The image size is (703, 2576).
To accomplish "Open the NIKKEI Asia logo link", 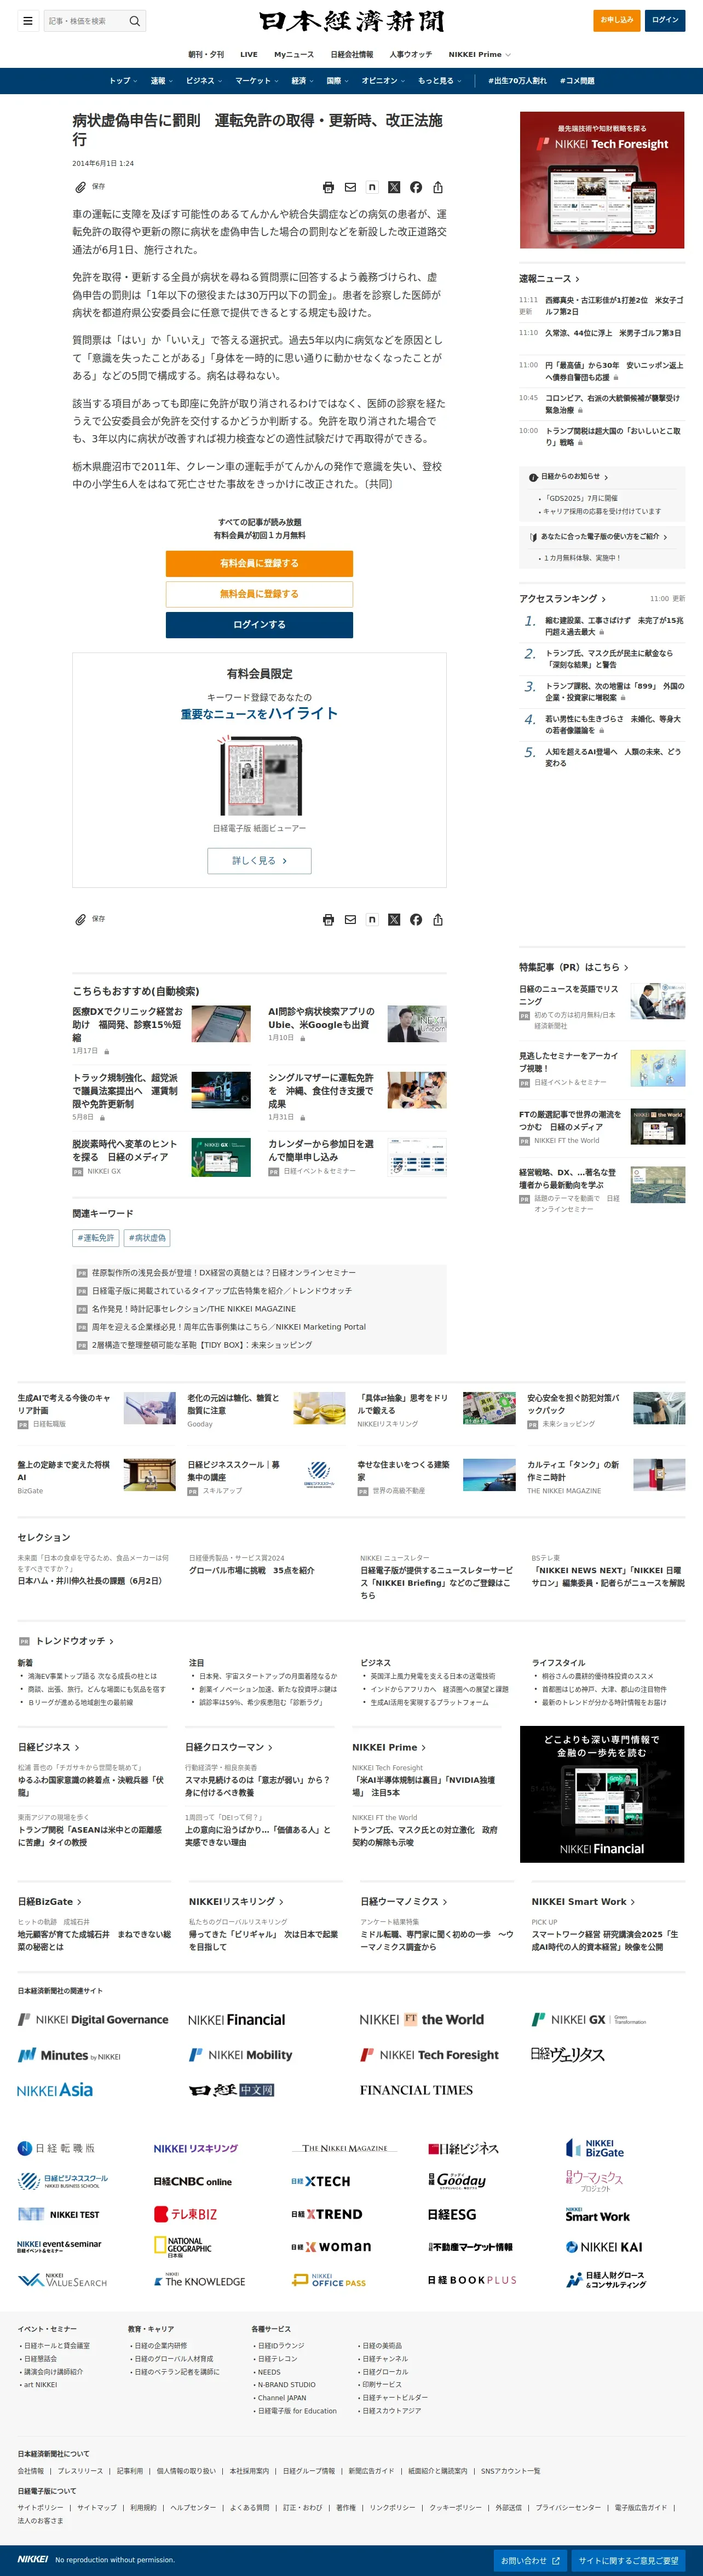I will [55, 2091].
